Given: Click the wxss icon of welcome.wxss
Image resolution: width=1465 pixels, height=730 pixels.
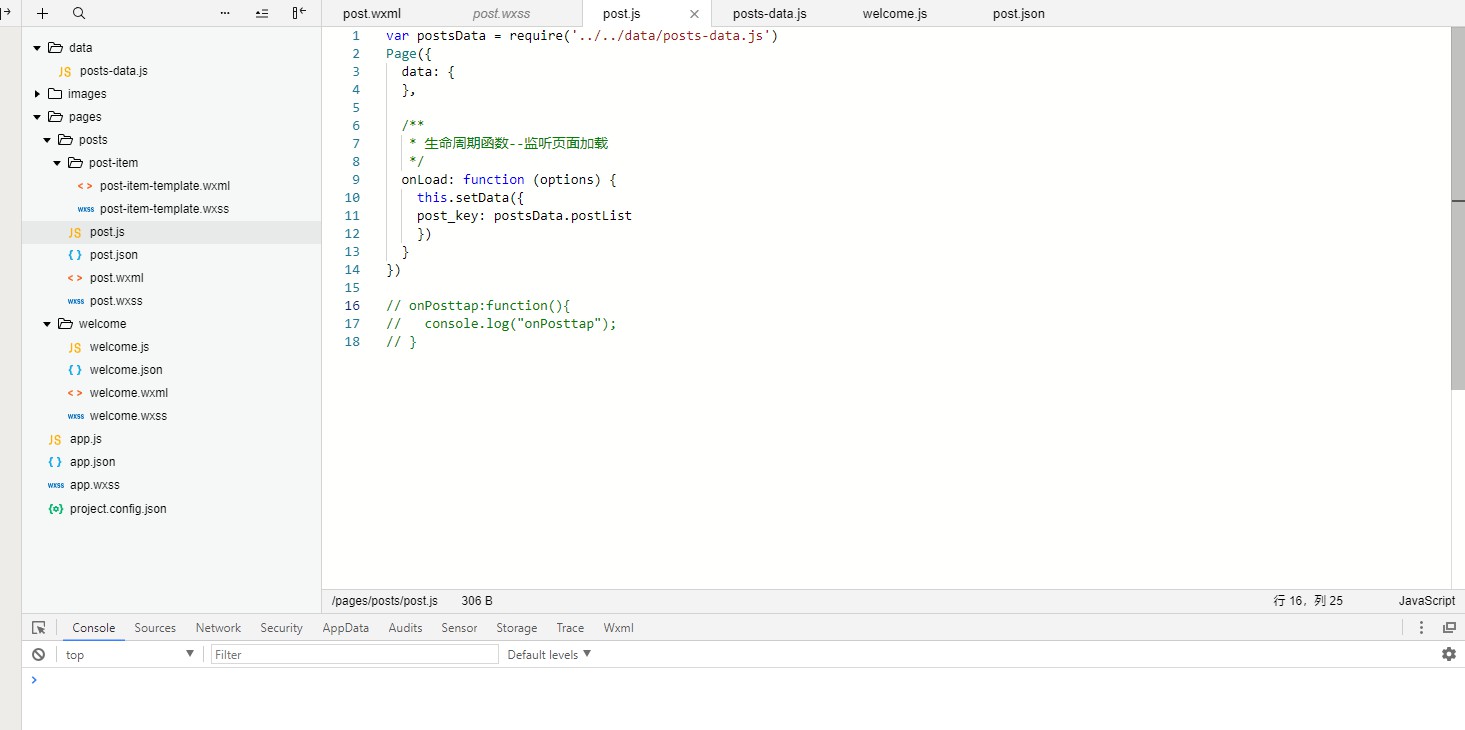Looking at the screenshot, I should [75, 416].
